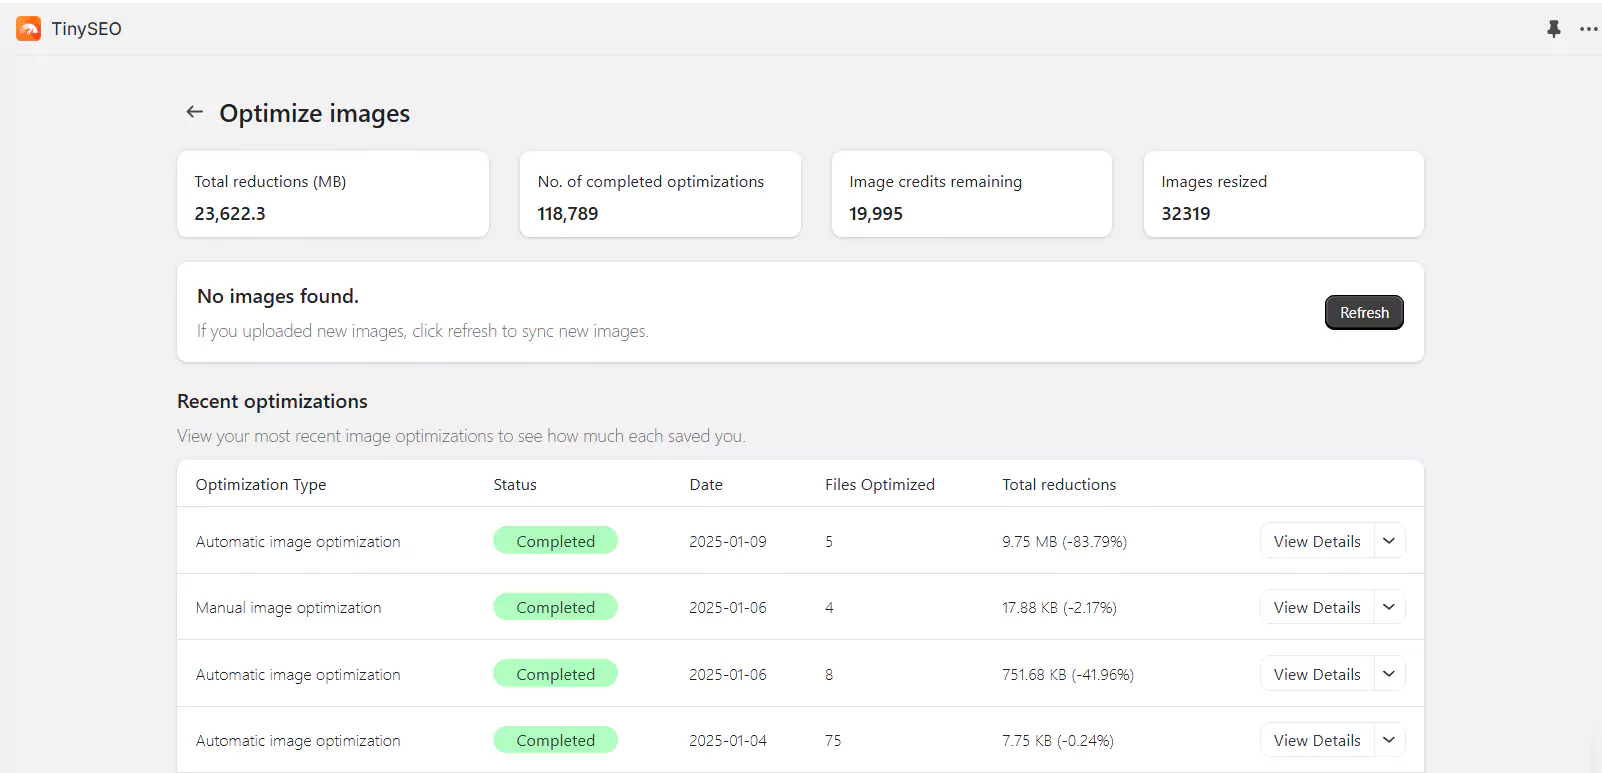Open dropdown chevron for the 75 files row
Image resolution: width=1602 pixels, height=773 pixels.
coord(1389,740)
